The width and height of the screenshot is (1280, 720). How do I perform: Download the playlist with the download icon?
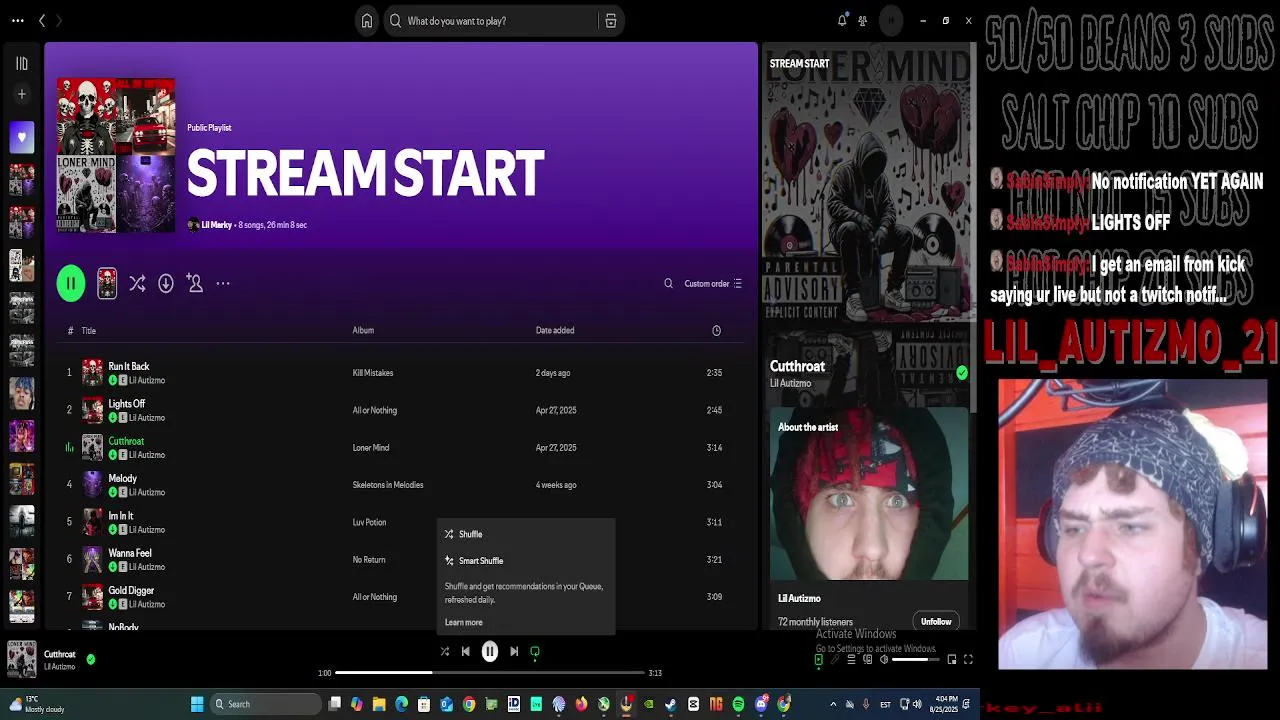166,284
